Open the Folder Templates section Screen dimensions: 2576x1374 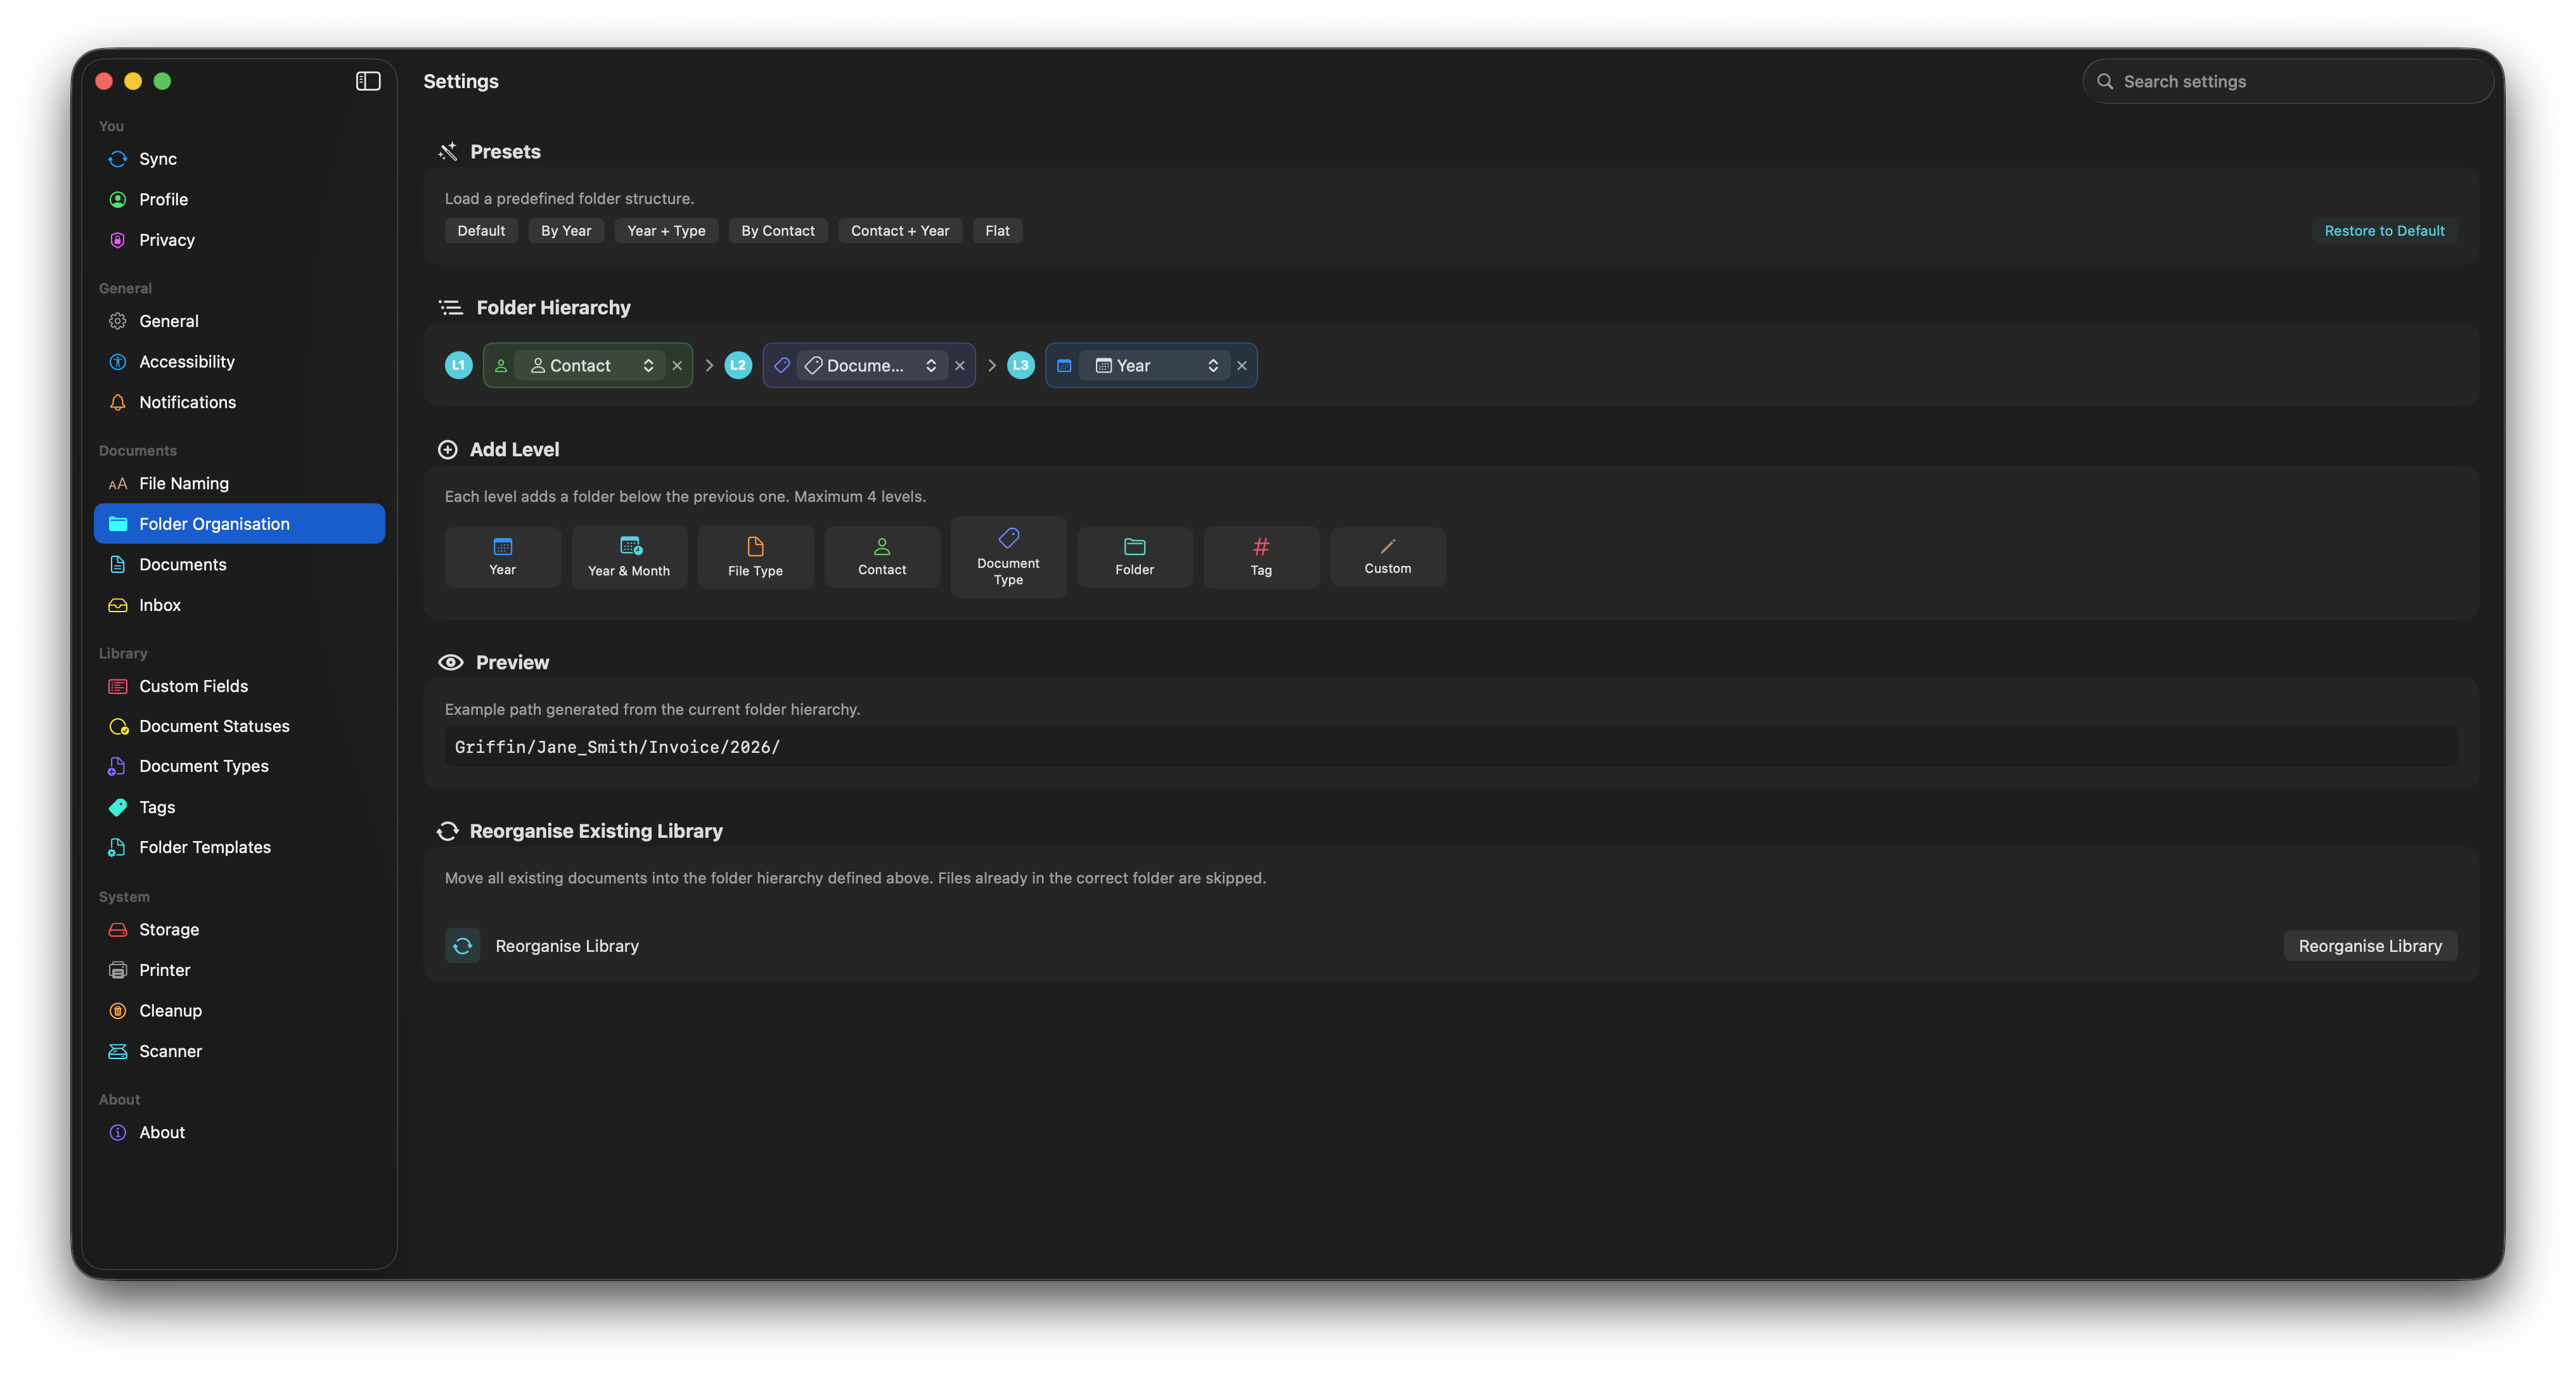click(204, 847)
